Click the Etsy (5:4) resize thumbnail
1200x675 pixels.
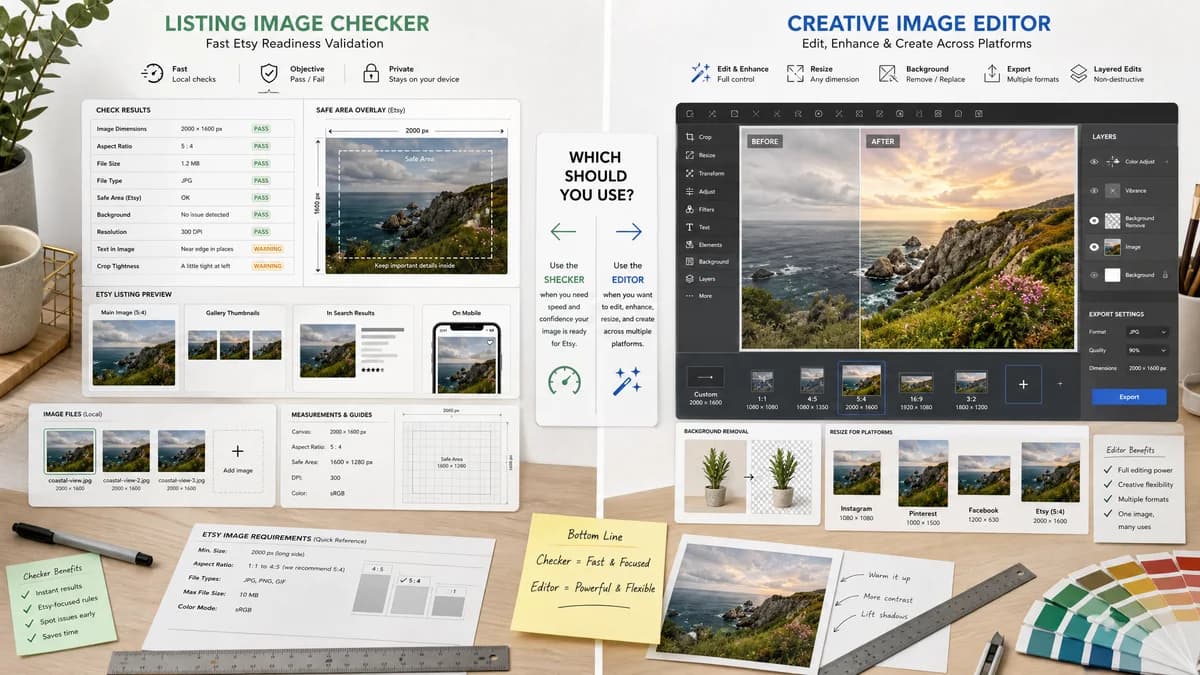coord(1050,472)
